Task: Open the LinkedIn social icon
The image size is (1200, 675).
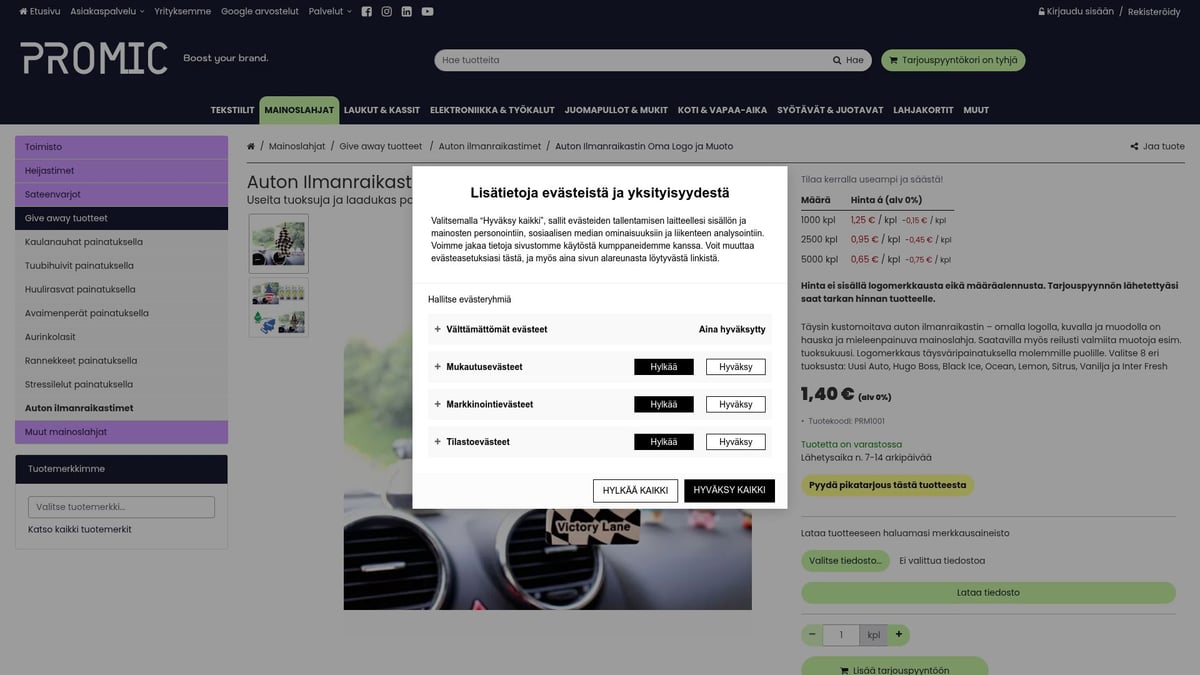Action: 407,11
